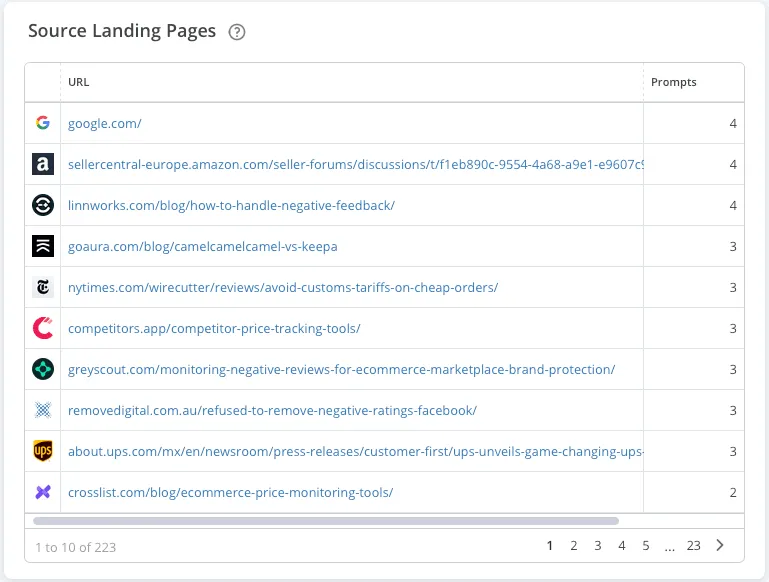Click the Google favicon in first row
The width and height of the screenshot is (769, 582).
coord(42,123)
